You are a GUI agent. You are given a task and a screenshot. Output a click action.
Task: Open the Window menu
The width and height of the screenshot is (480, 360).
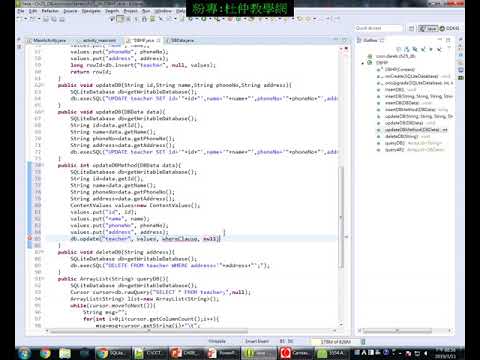click(163, 11)
